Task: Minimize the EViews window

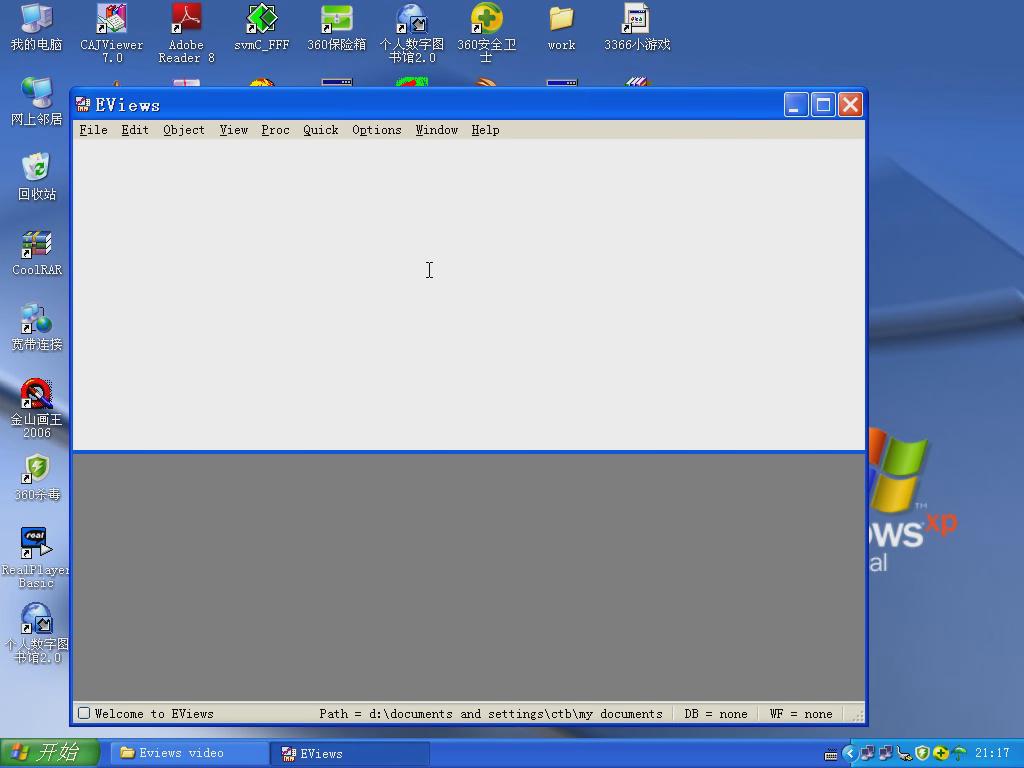Action: coord(795,104)
